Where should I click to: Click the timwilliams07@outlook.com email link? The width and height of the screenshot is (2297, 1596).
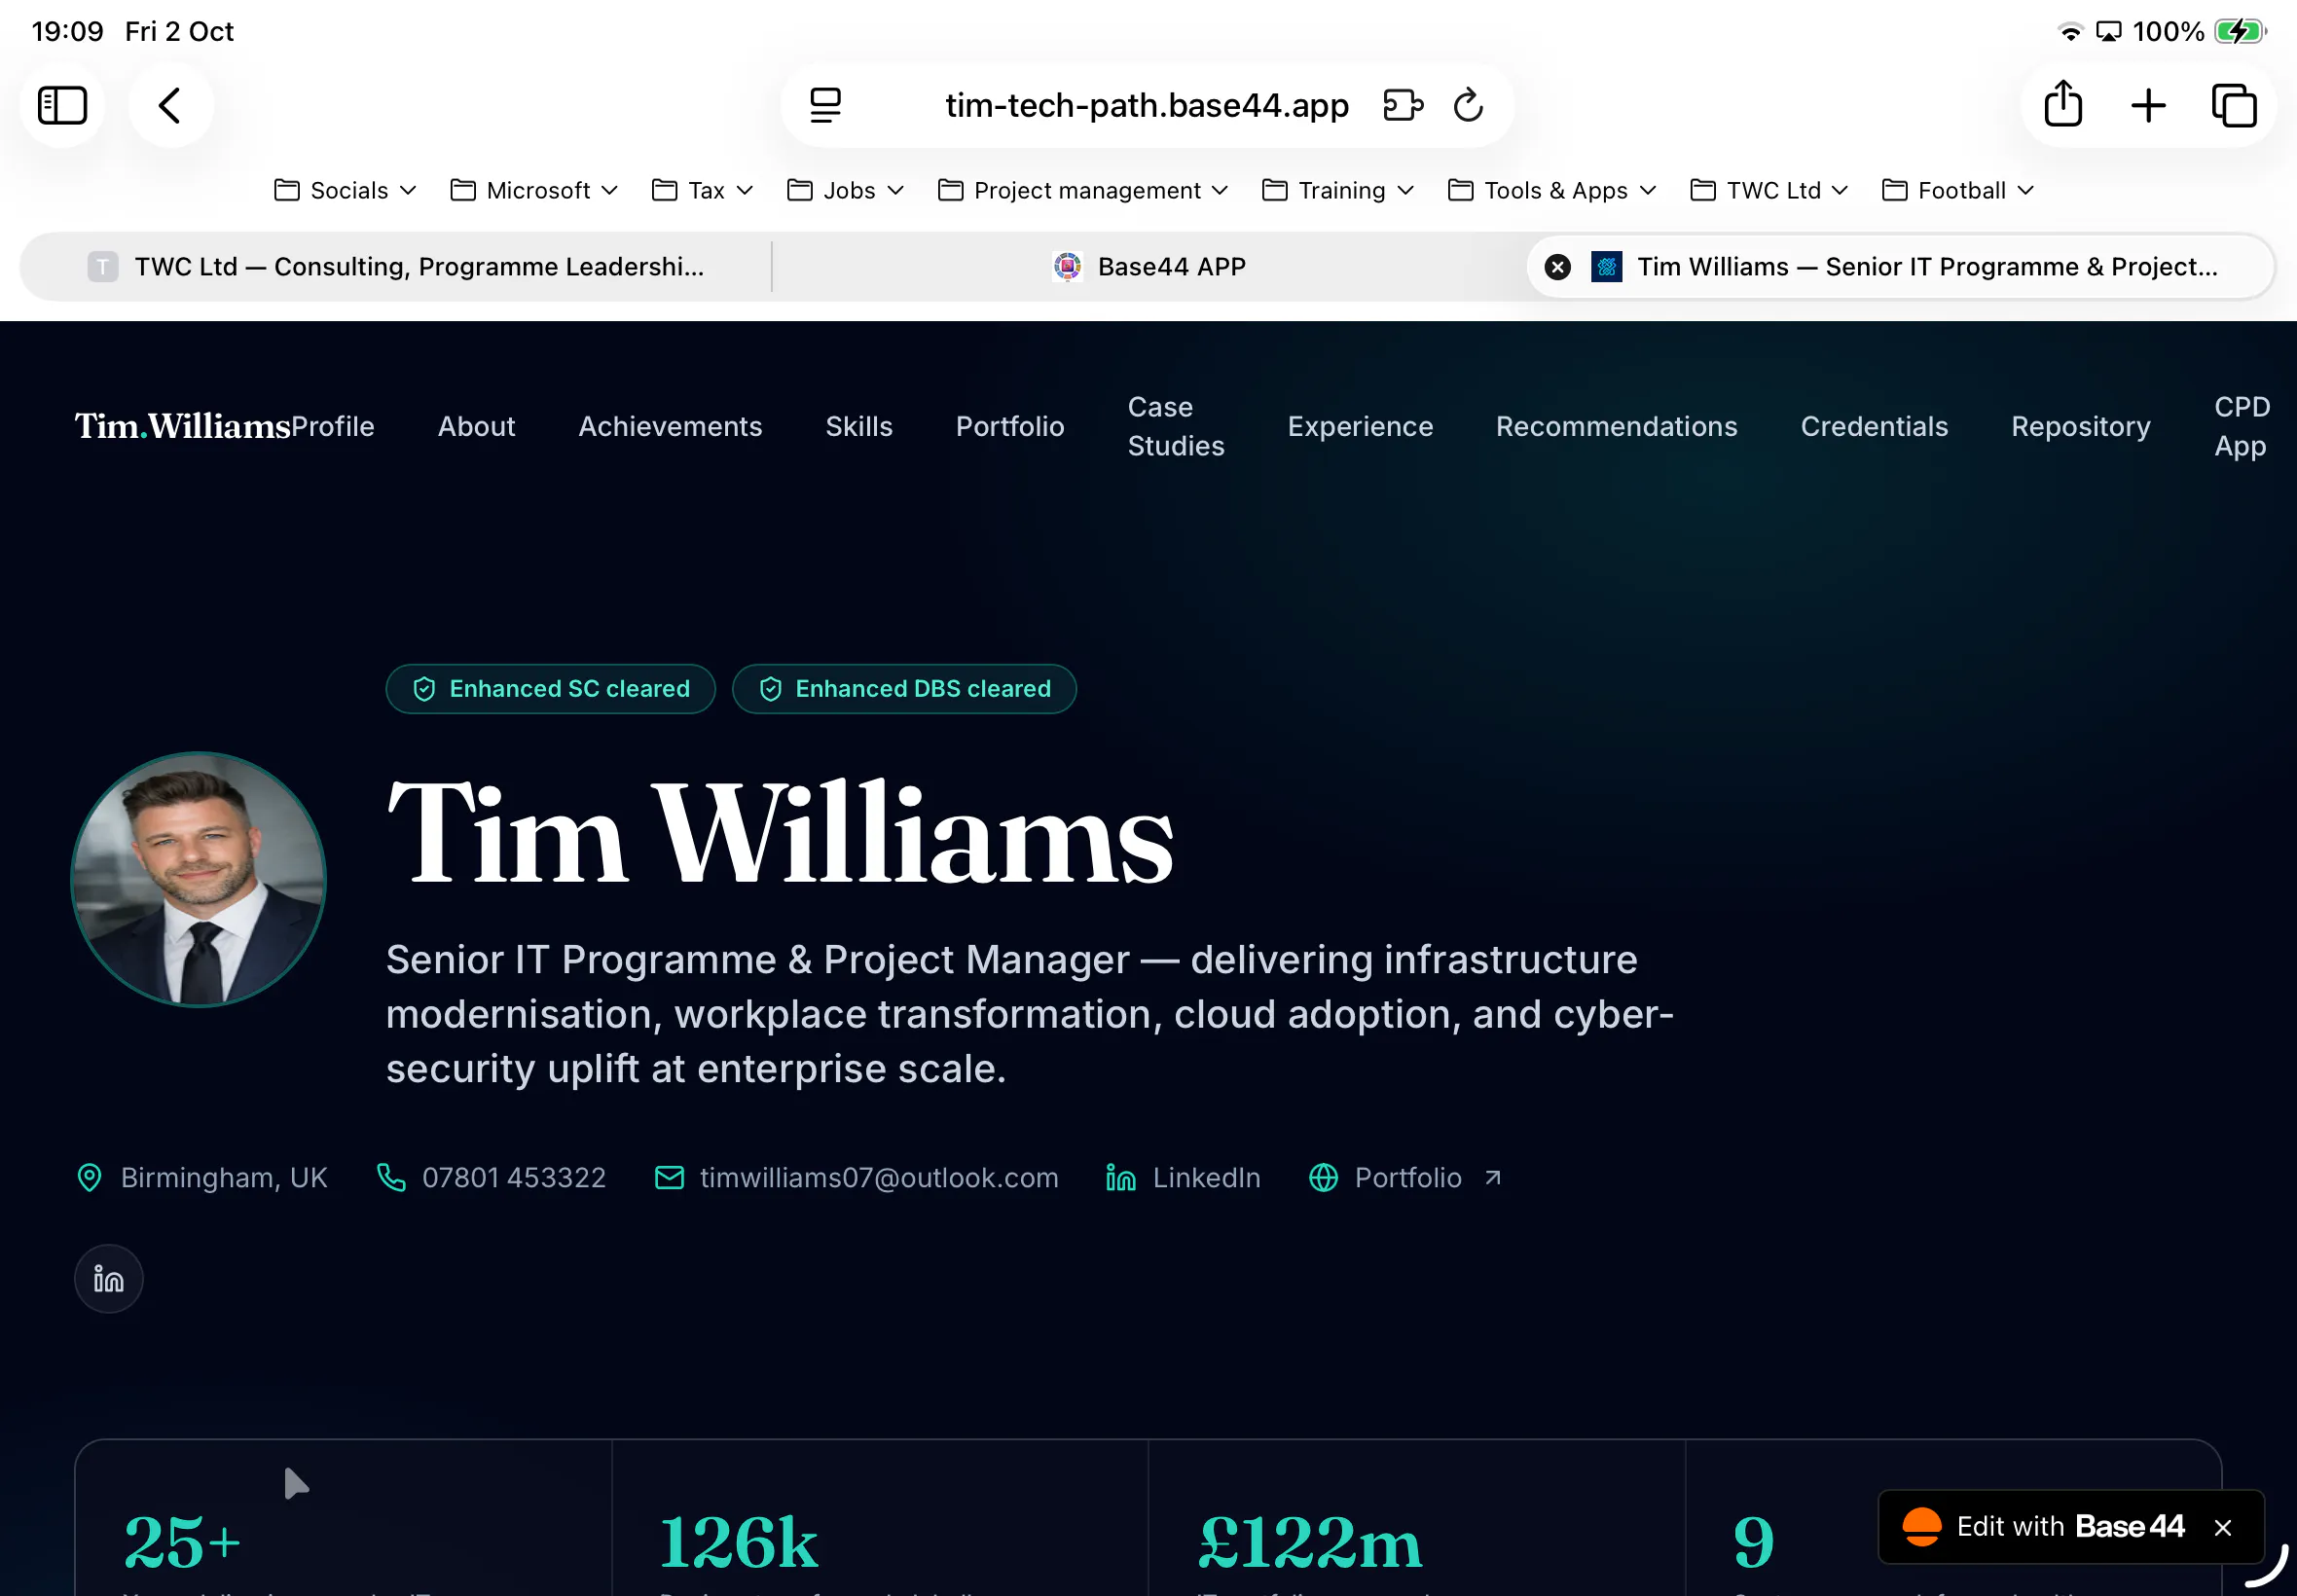click(879, 1177)
